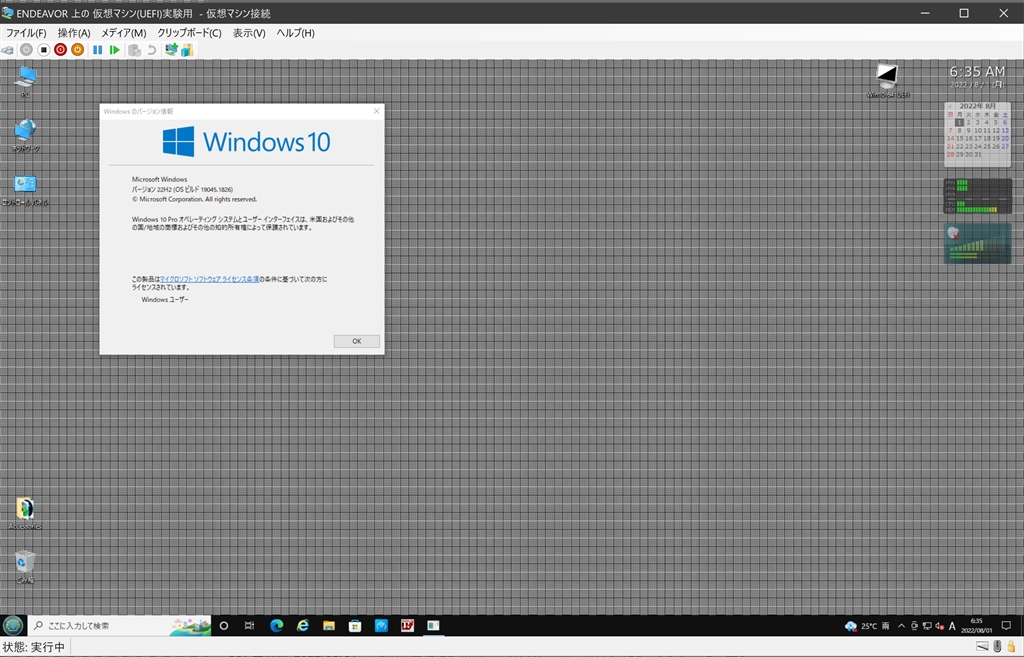This screenshot has height=657, width=1024.
Task: Select day 15 on the calendar gadget
Action: click(959, 138)
